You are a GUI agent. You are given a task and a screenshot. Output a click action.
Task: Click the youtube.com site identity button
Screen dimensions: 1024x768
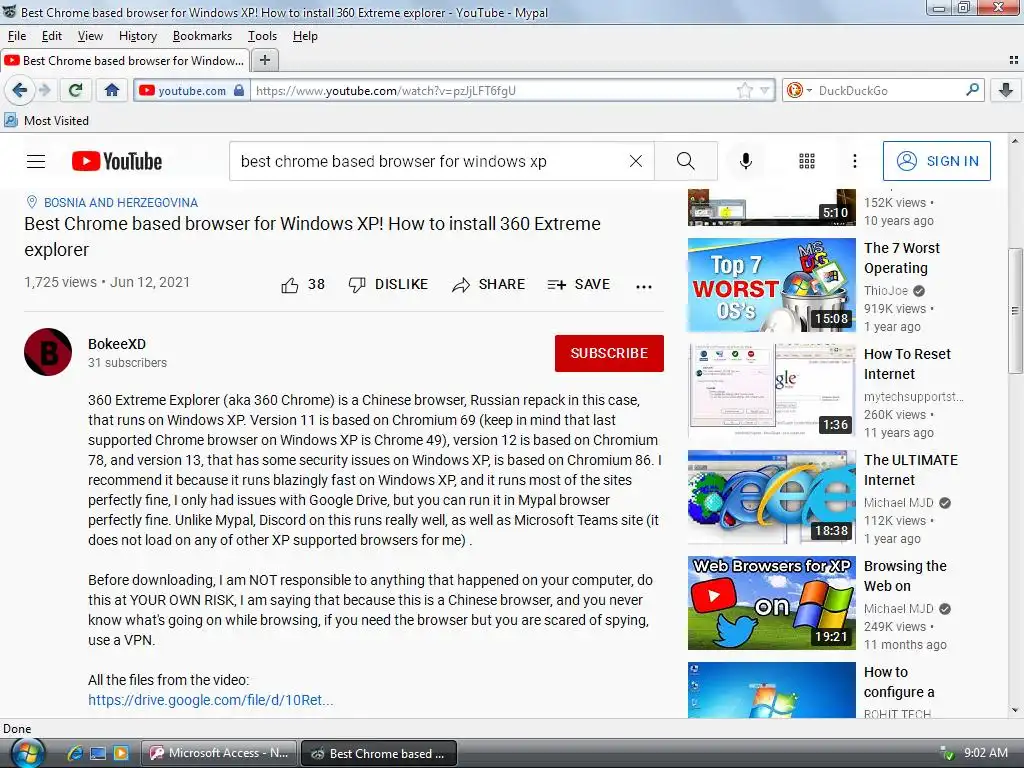(x=191, y=90)
